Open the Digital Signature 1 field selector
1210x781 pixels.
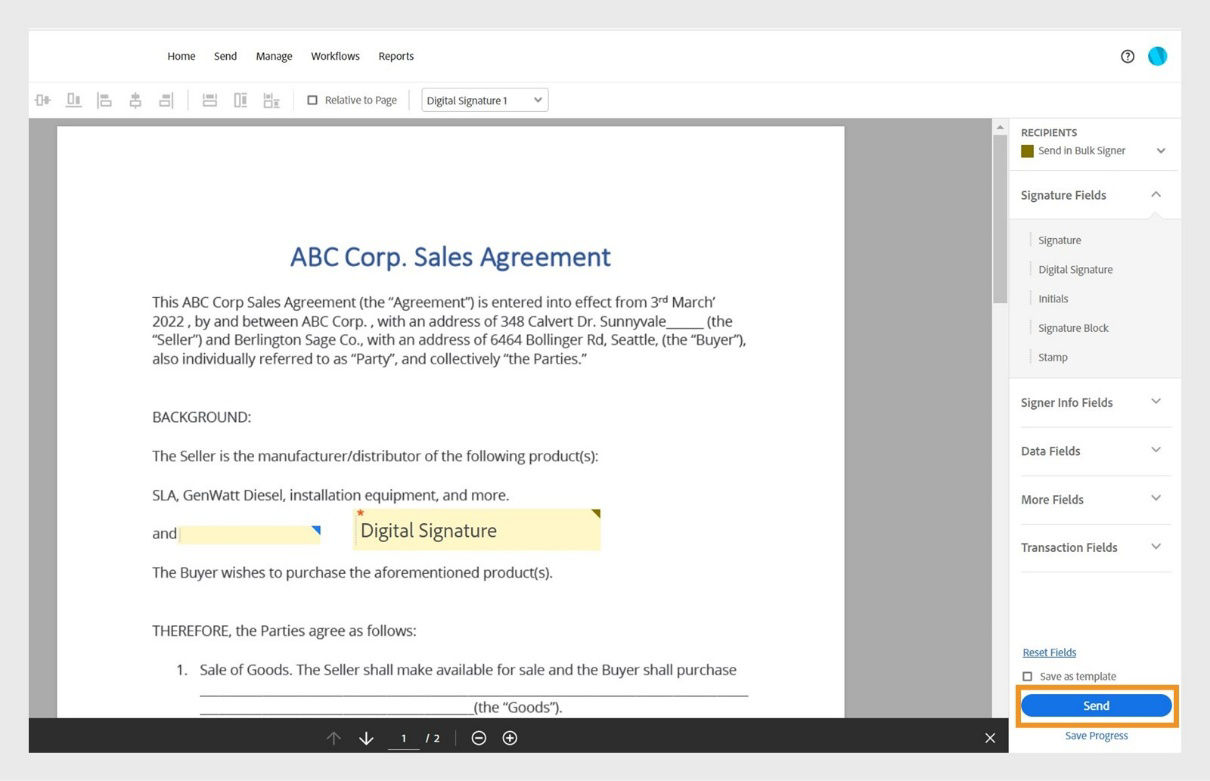click(x=484, y=100)
